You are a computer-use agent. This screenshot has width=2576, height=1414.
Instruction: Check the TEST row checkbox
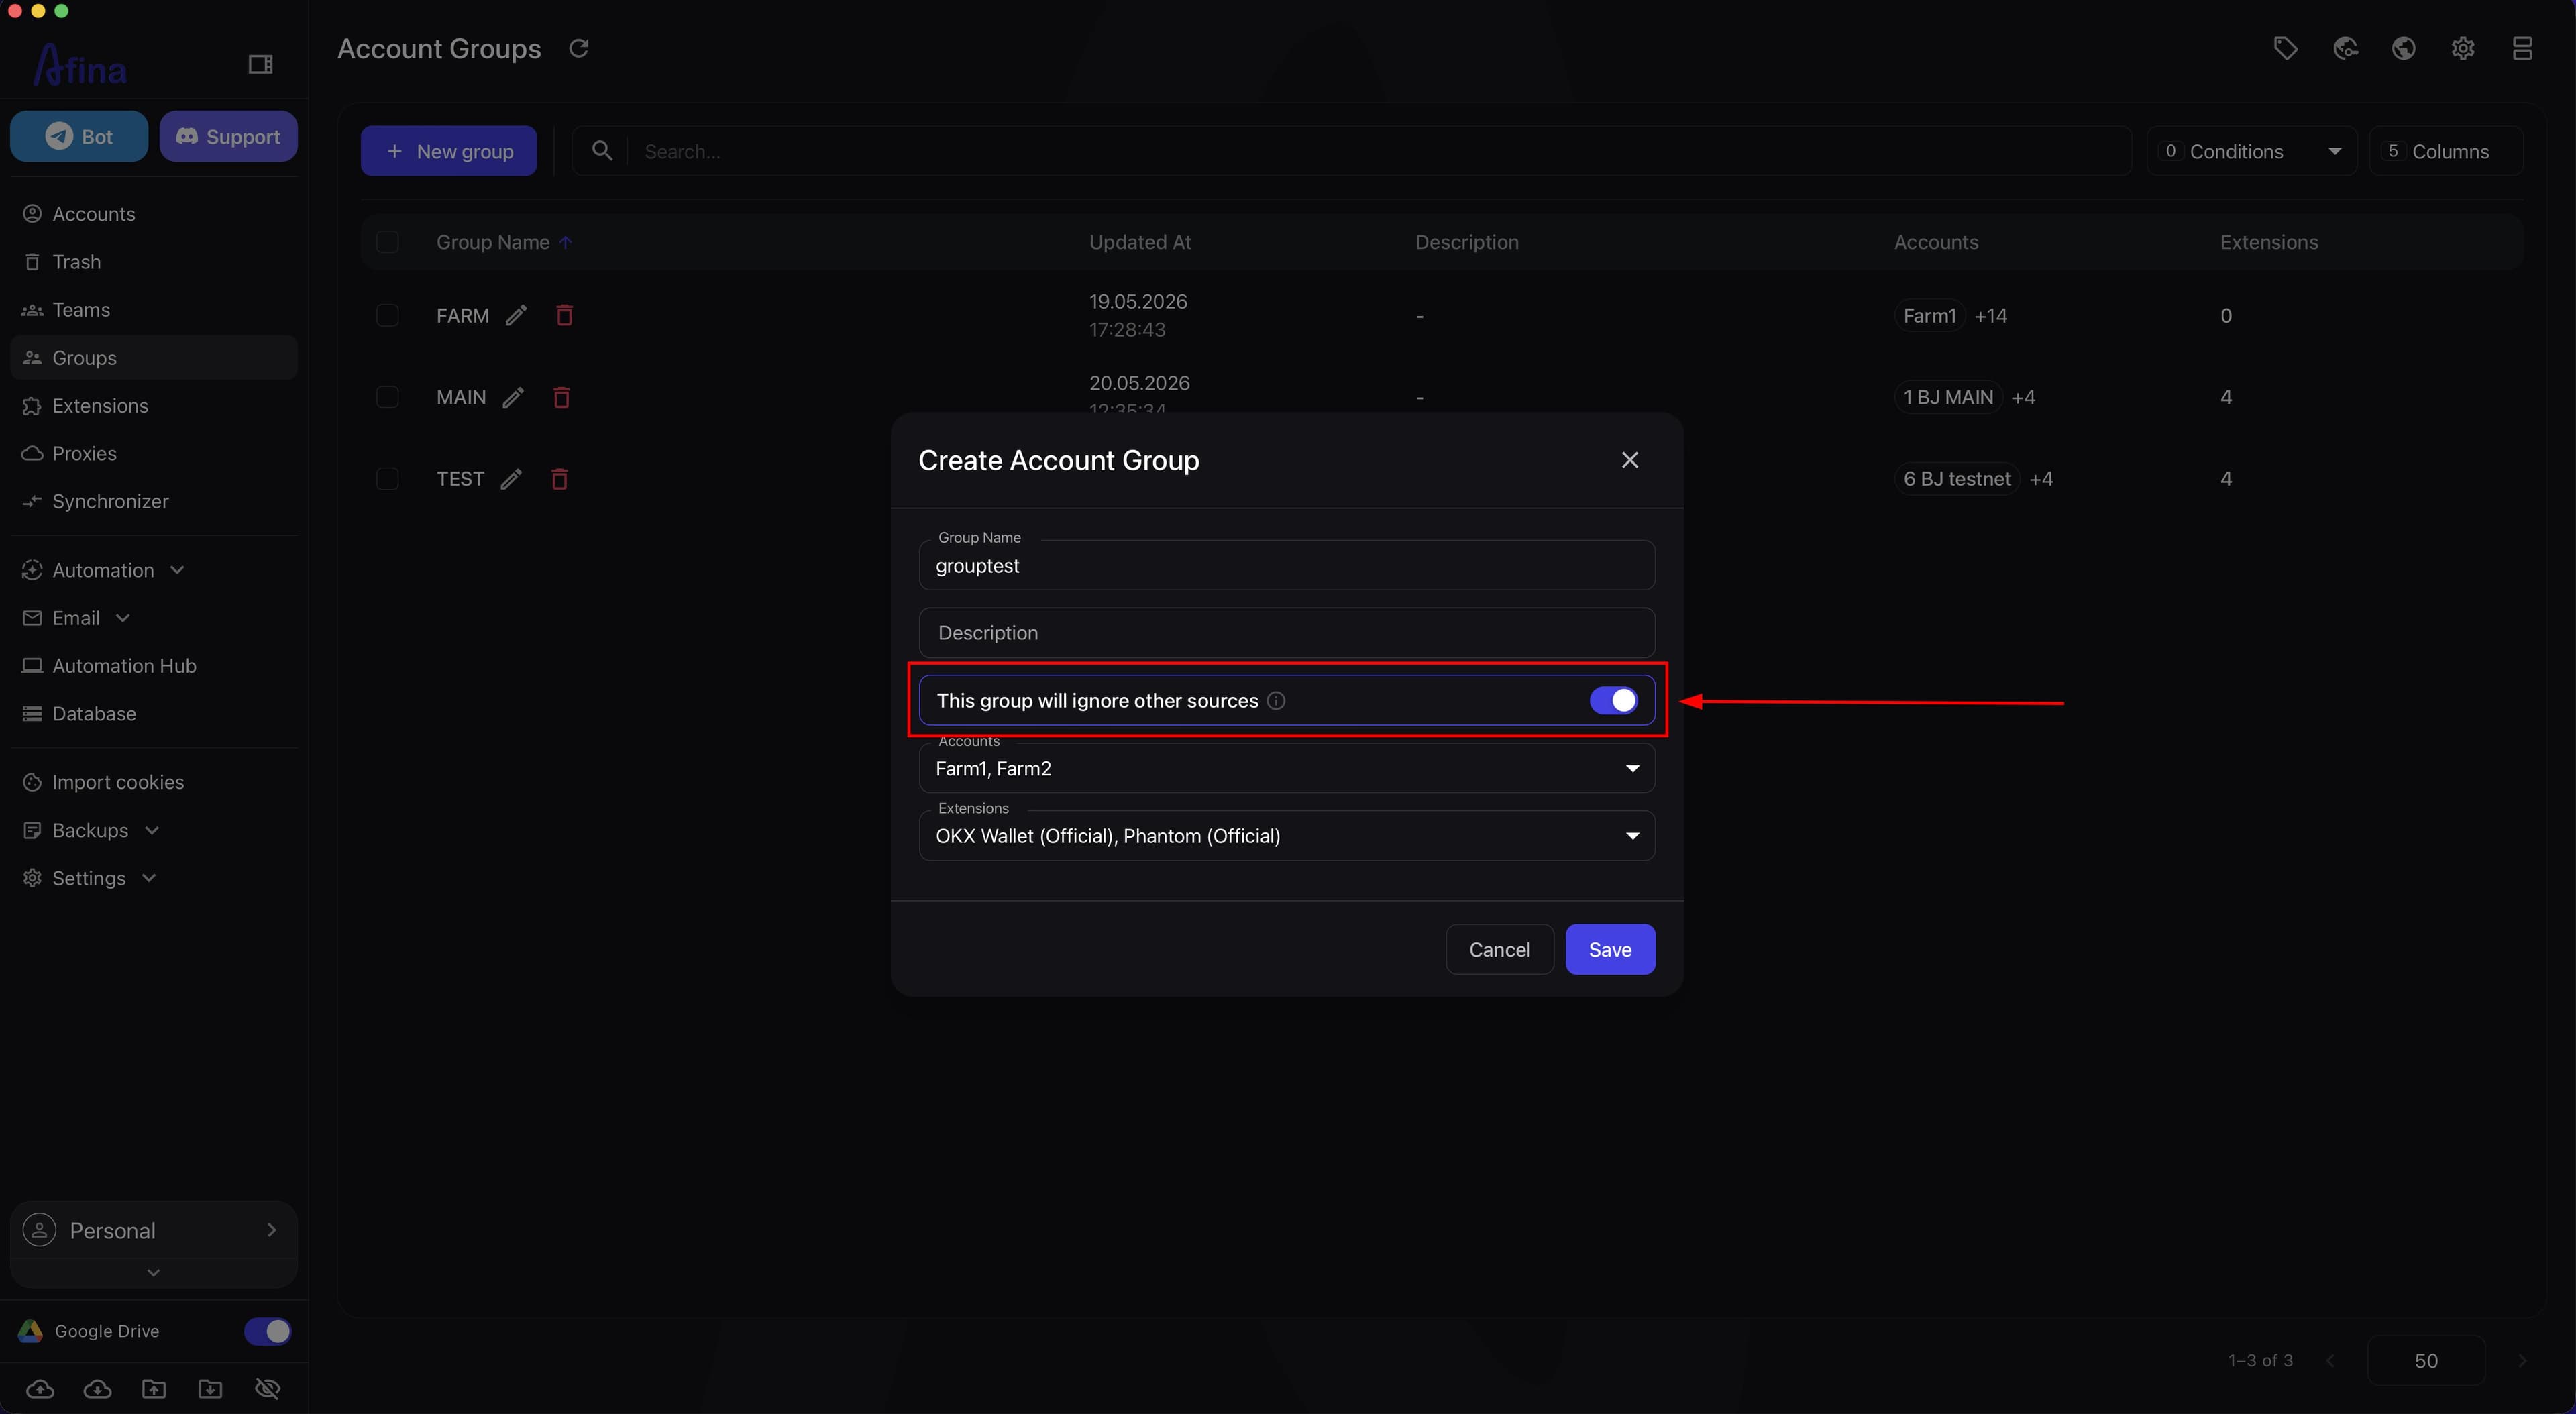coord(387,479)
